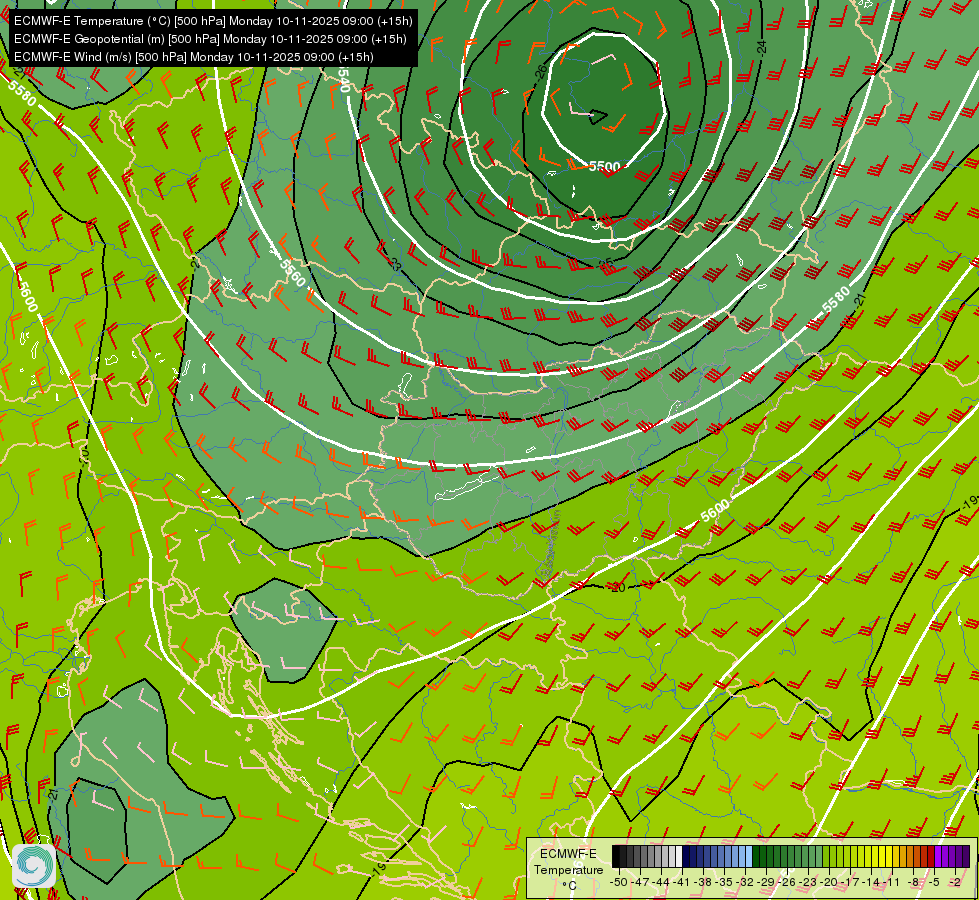Click the -8 value in the legend scale
Viewport: 979px width, 900px height.
tap(913, 882)
